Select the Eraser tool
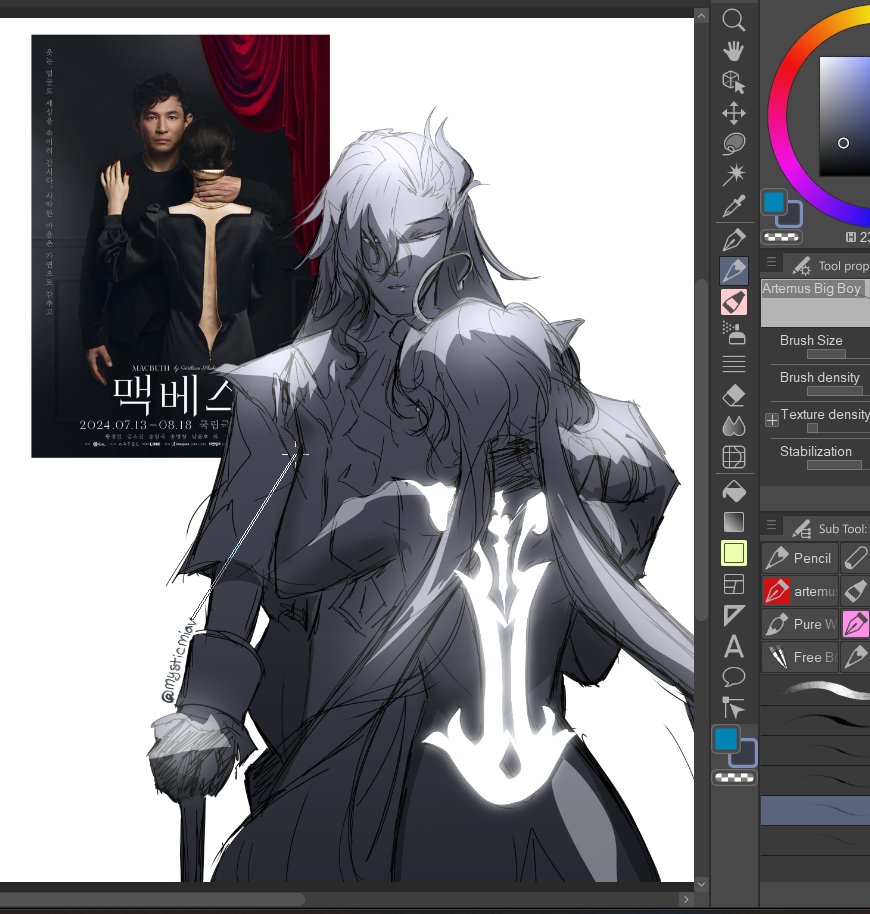Image resolution: width=870 pixels, height=914 pixels. (734, 395)
